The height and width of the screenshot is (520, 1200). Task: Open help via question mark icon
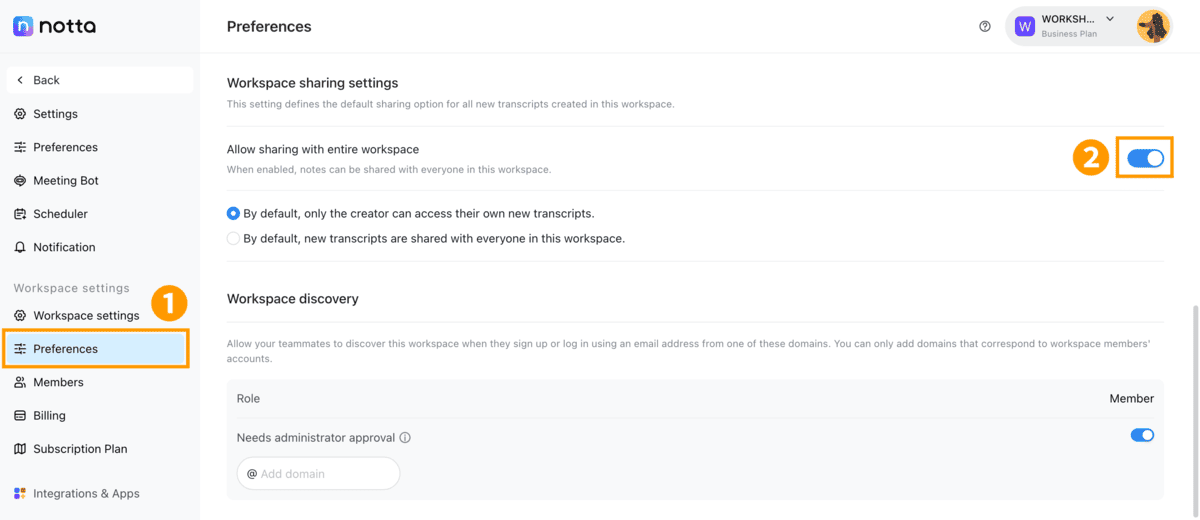(985, 26)
